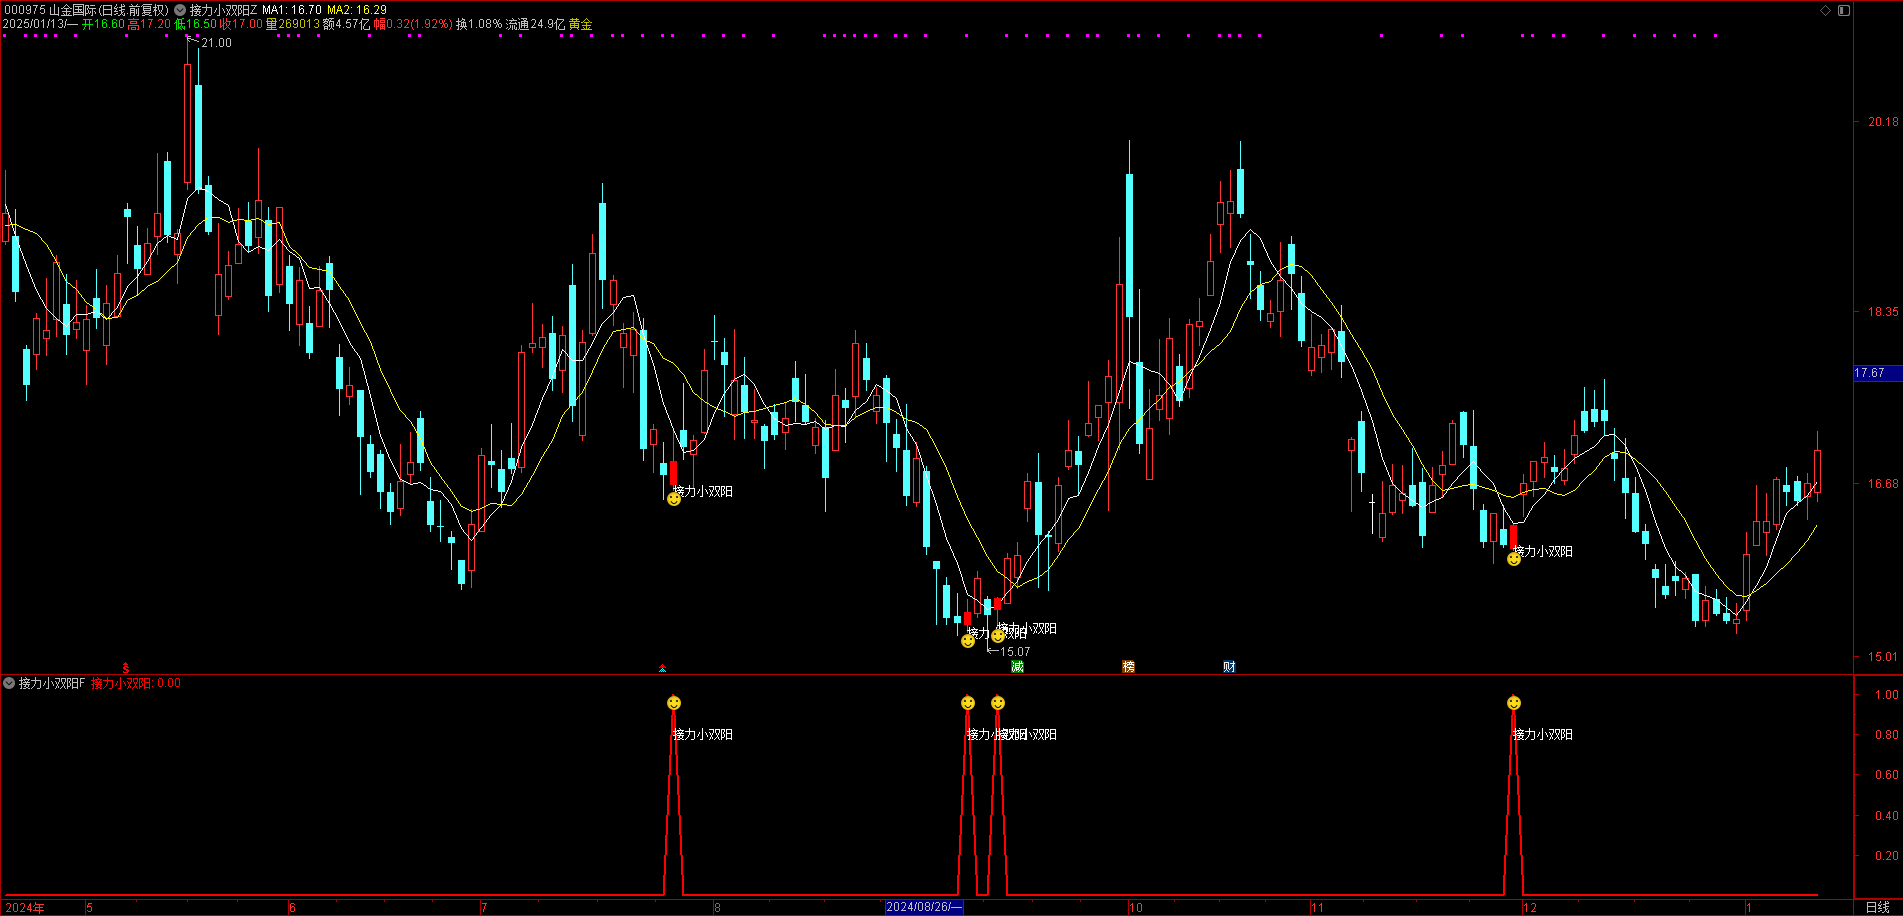The width and height of the screenshot is (1903, 916).
Task: Click the green 减 marker icon
Action: pyautogui.click(x=1017, y=667)
